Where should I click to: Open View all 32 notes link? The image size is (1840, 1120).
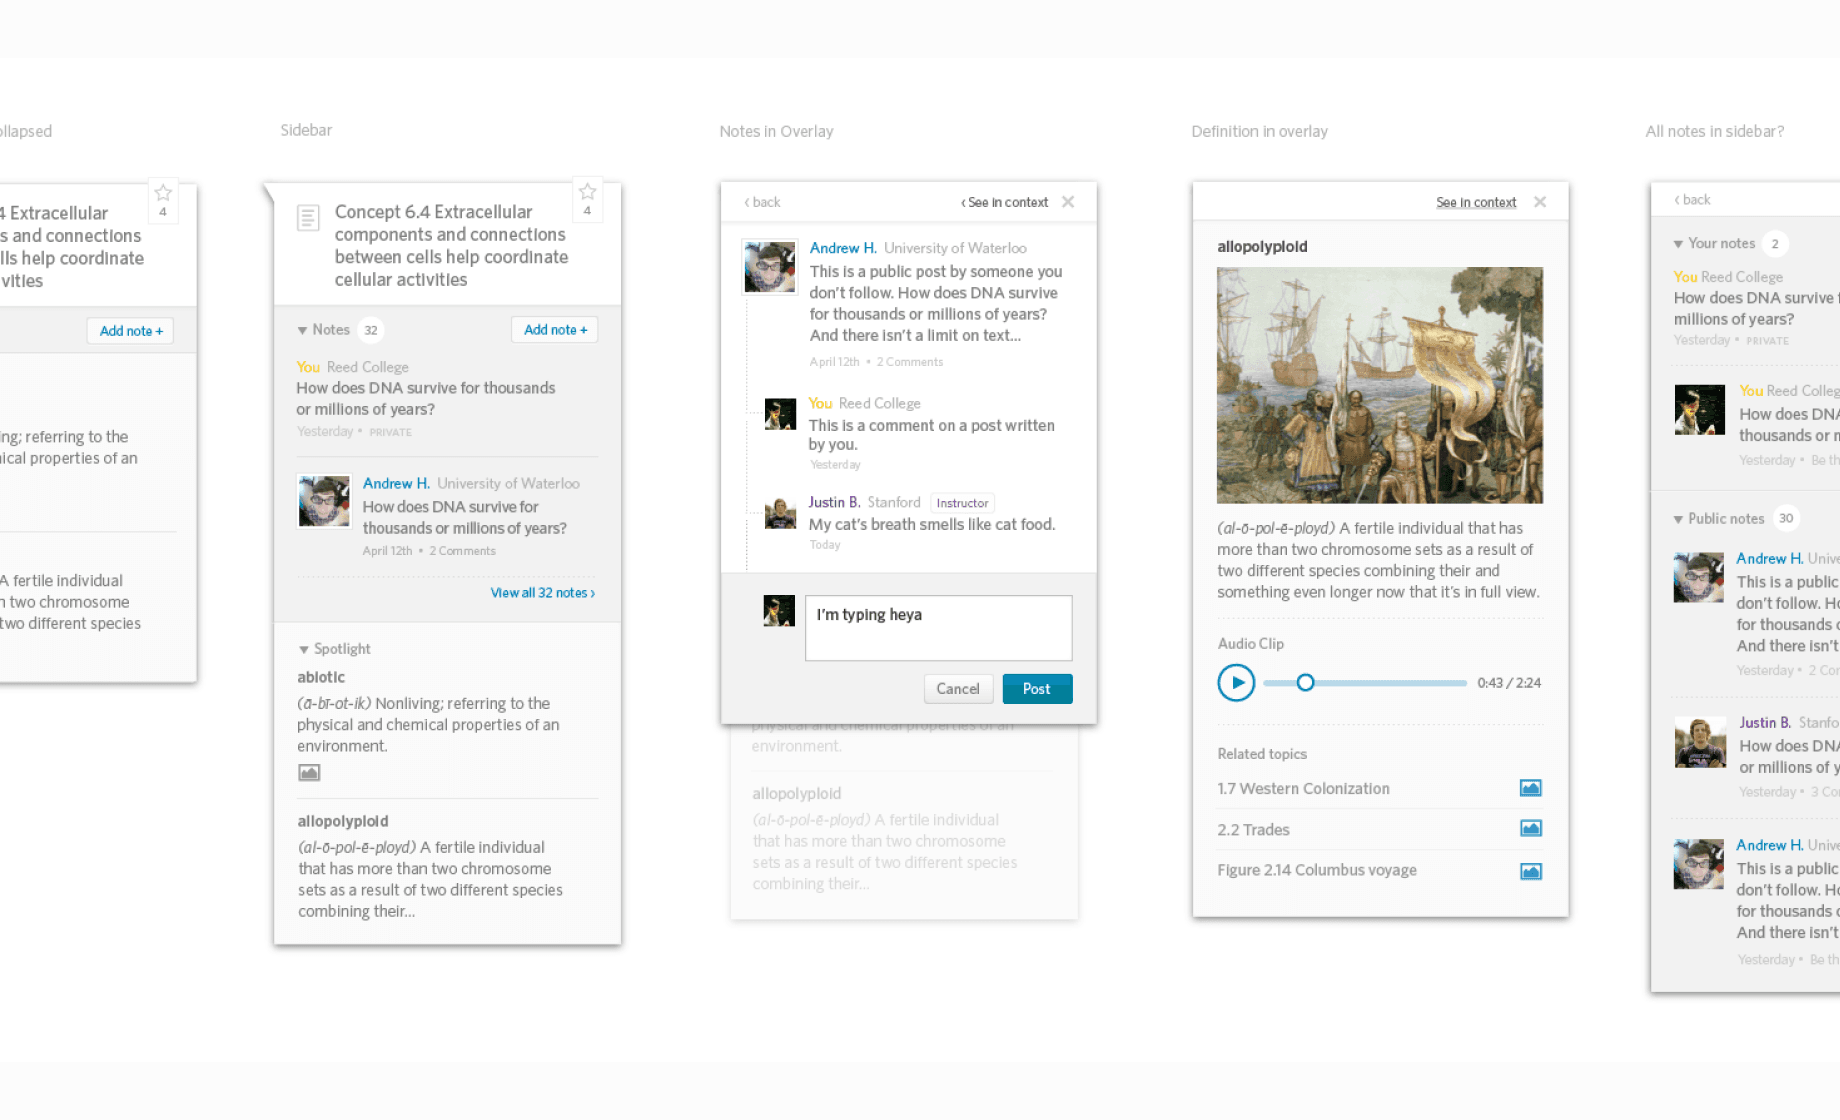click(542, 593)
